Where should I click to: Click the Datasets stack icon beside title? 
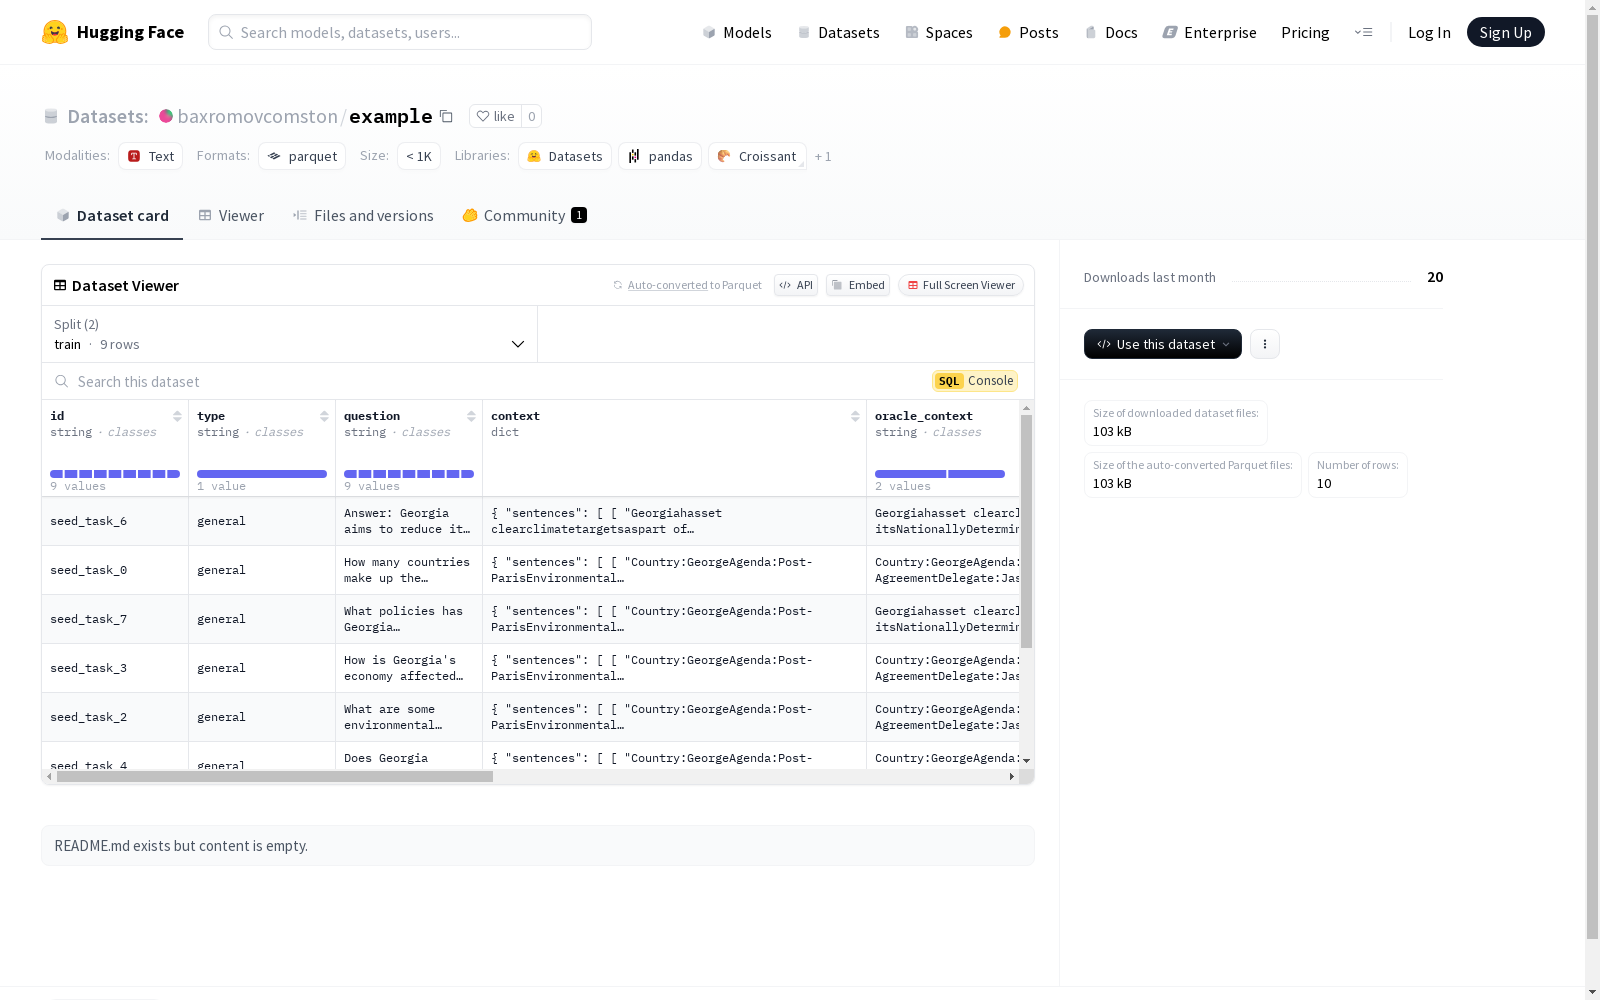click(x=51, y=116)
